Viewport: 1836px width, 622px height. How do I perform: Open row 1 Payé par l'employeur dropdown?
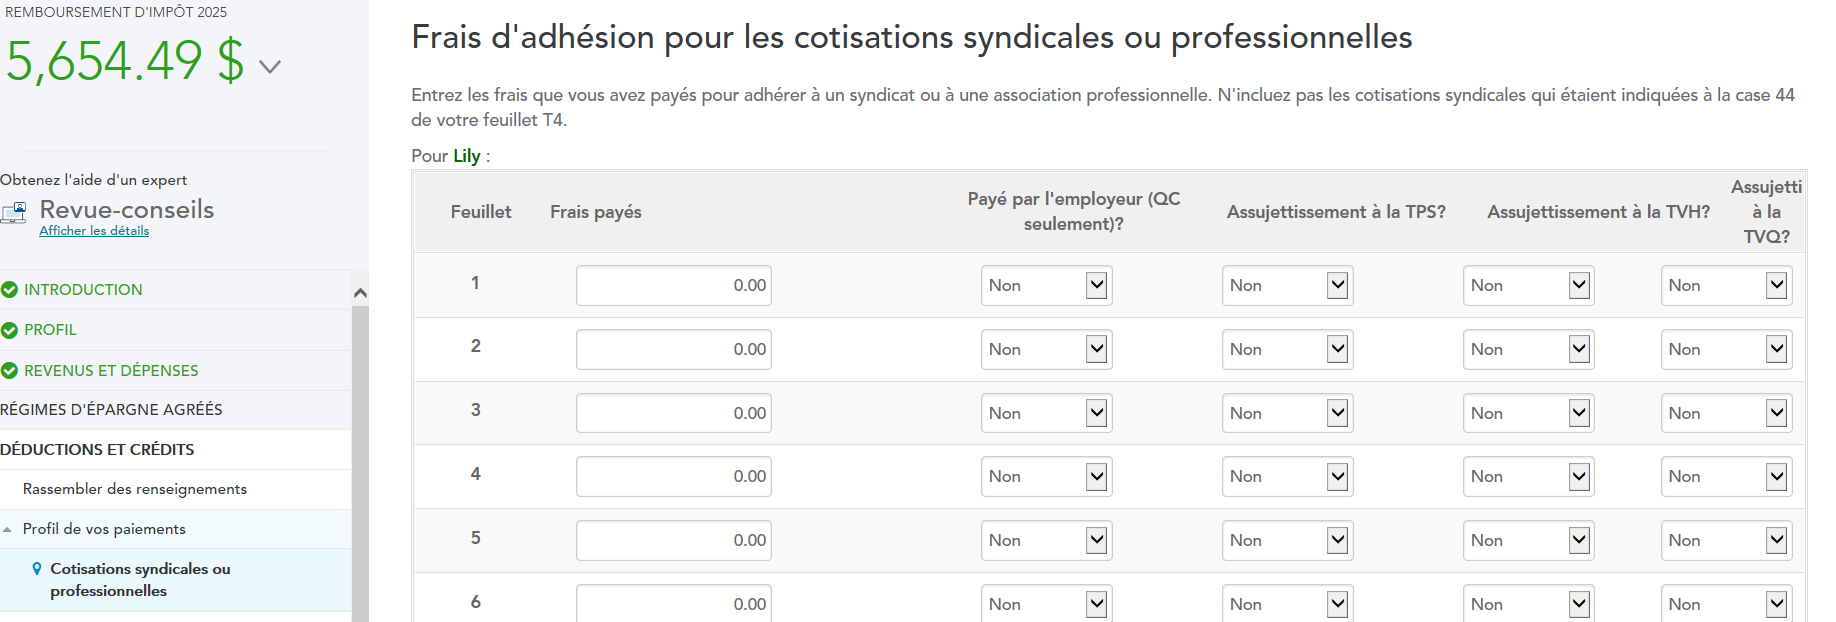1046,286
